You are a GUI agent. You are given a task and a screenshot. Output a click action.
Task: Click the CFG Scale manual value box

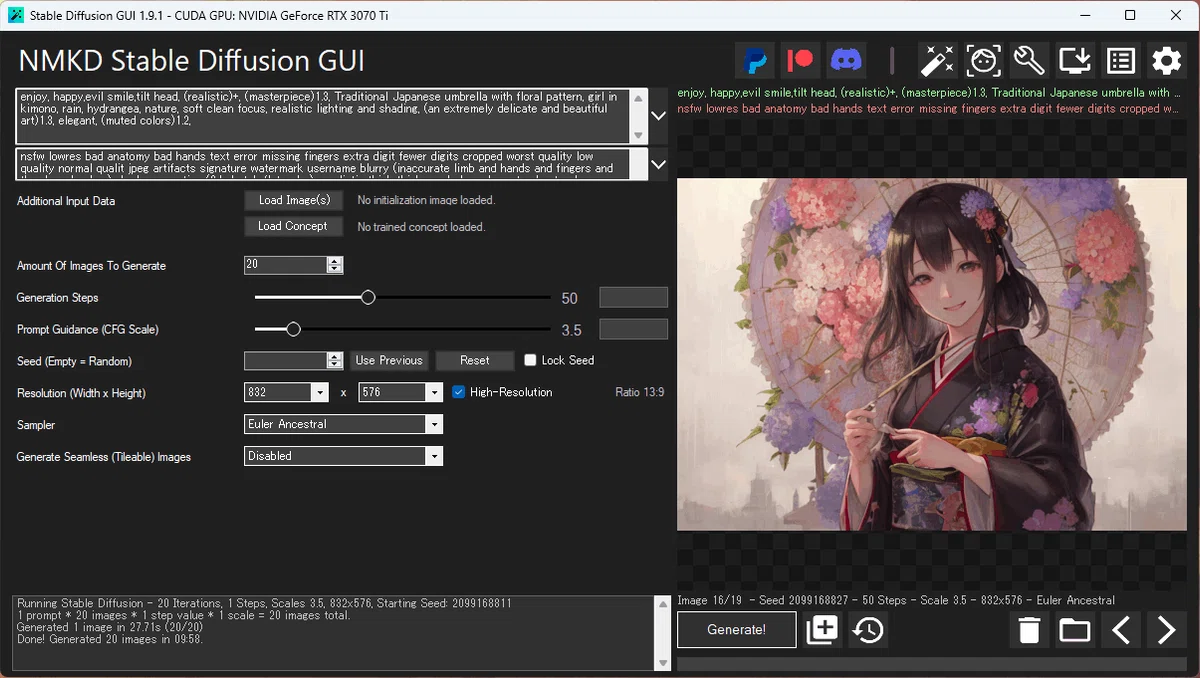[633, 329]
